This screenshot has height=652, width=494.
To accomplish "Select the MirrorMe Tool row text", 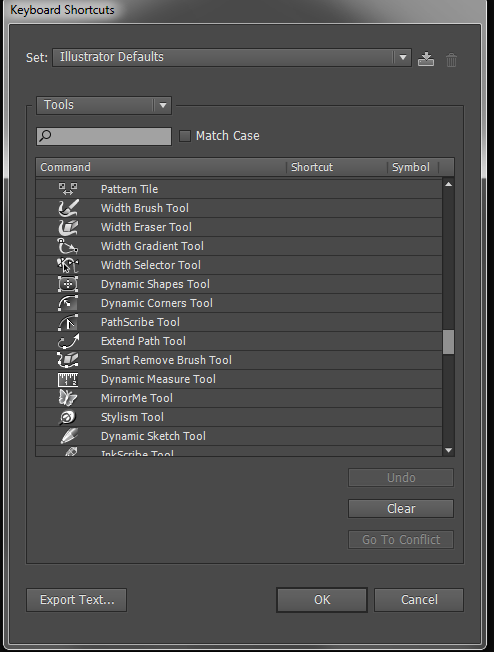I will 137,398.
